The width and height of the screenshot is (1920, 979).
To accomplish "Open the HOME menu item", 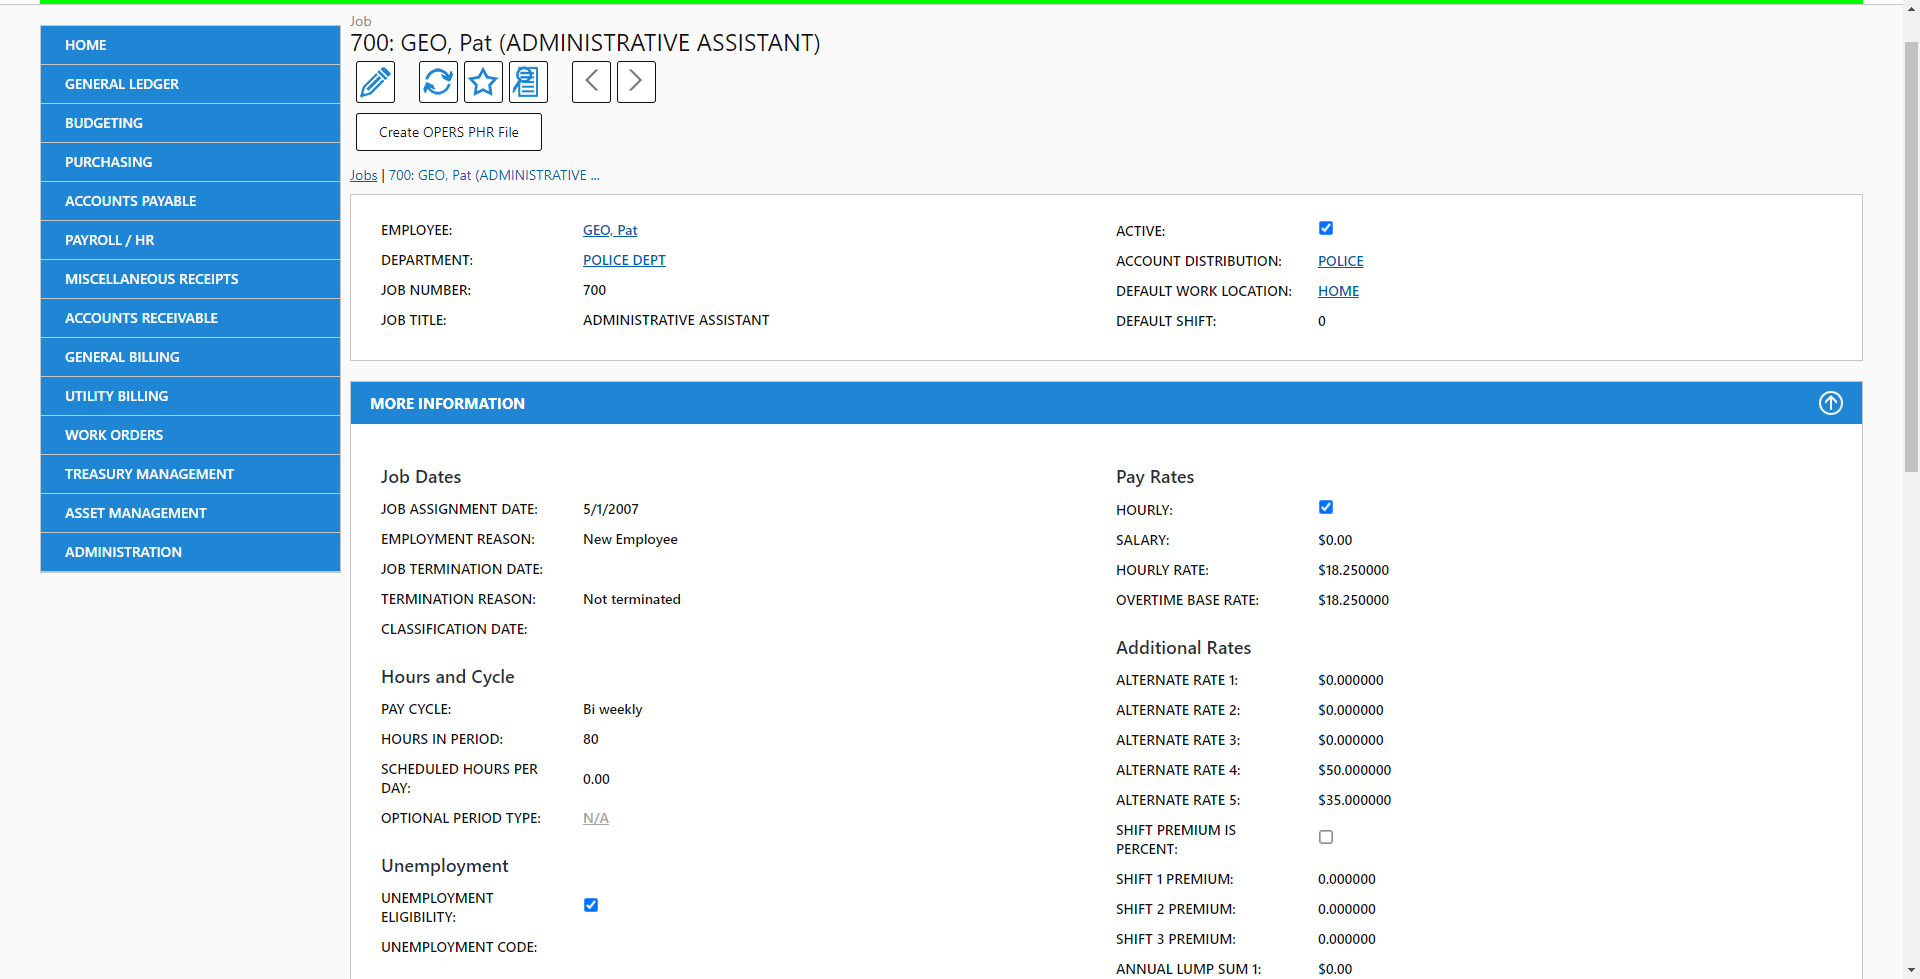I will click(x=190, y=45).
